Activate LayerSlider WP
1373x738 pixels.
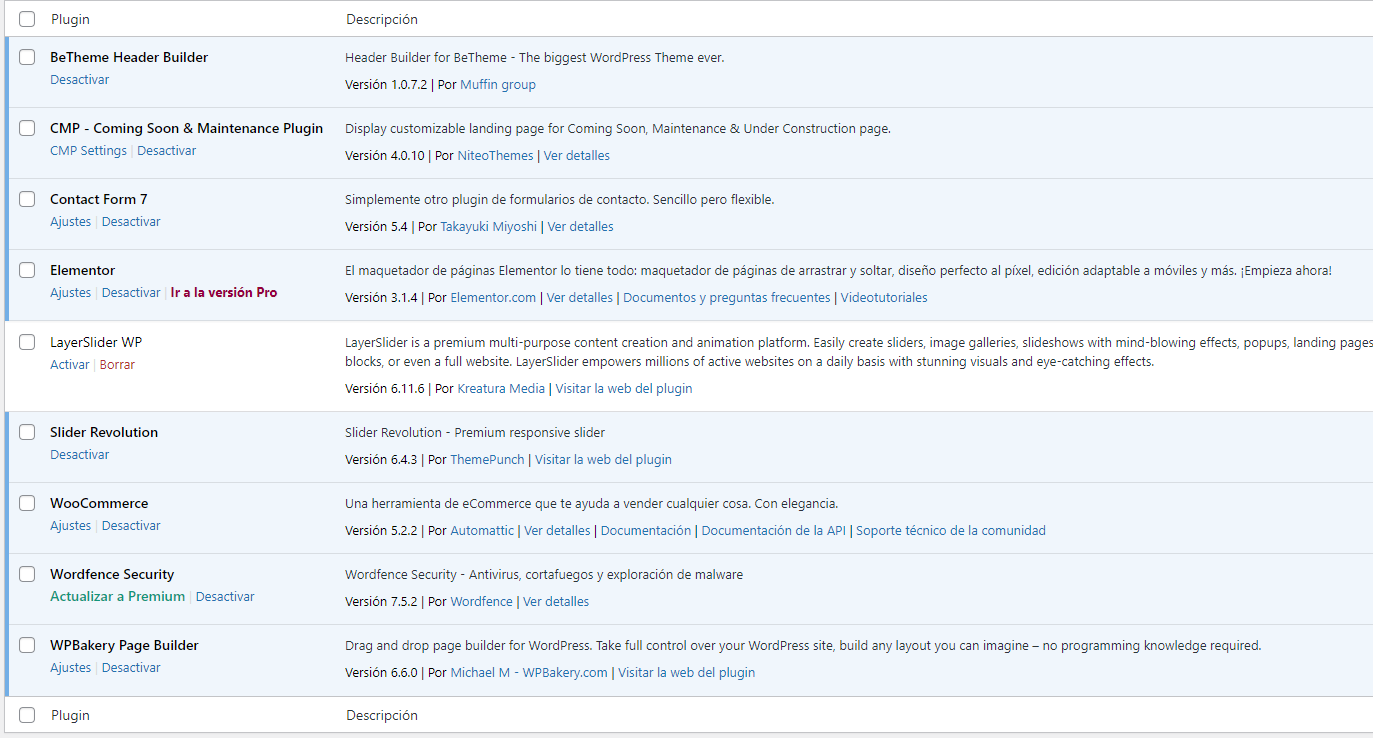tap(70, 365)
